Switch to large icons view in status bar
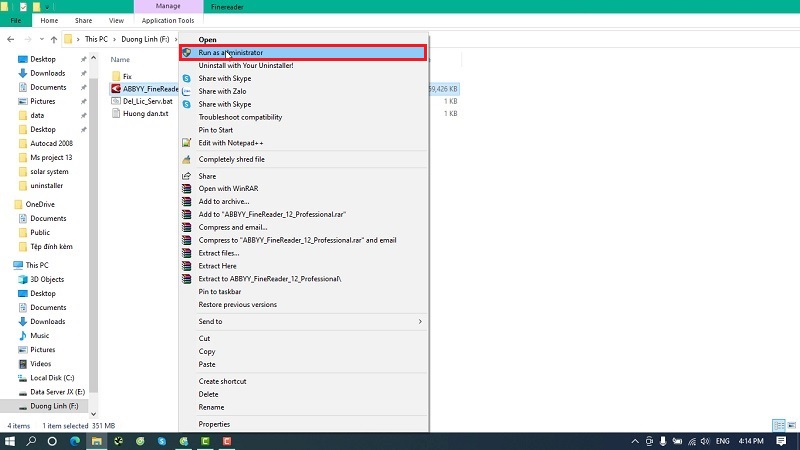The image size is (800, 450). 791,426
